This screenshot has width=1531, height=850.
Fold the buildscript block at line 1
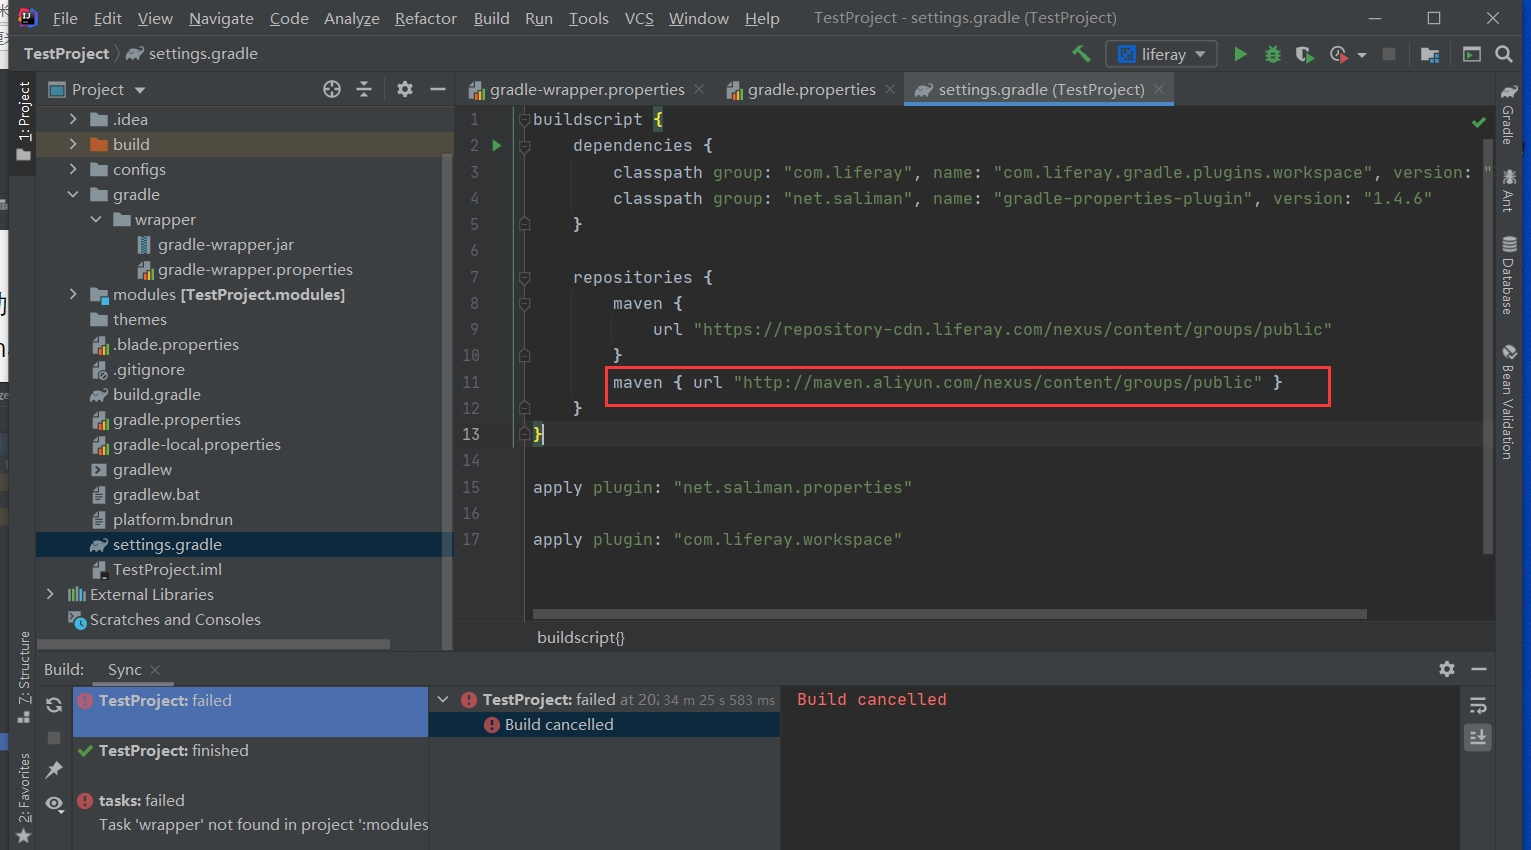tap(523, 120)
